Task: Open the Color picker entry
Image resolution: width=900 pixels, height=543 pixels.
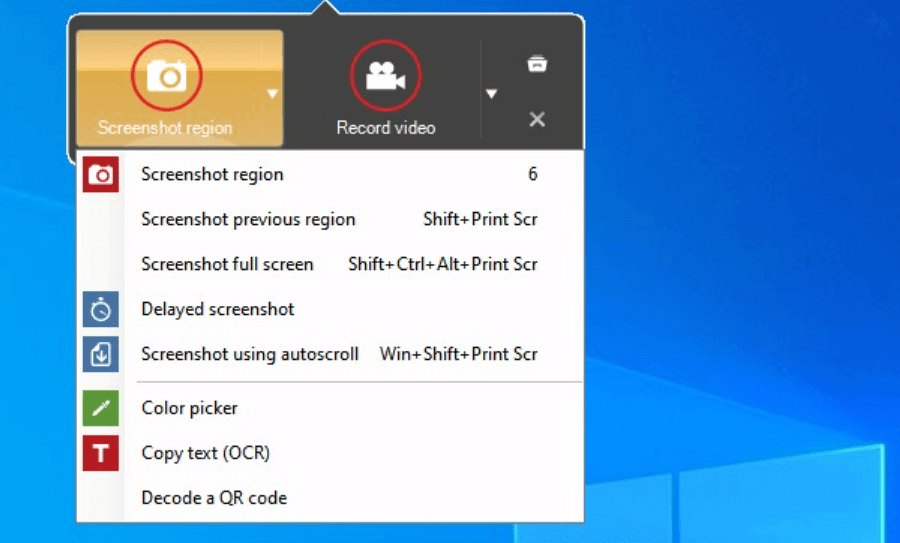Action: [331, 408]
